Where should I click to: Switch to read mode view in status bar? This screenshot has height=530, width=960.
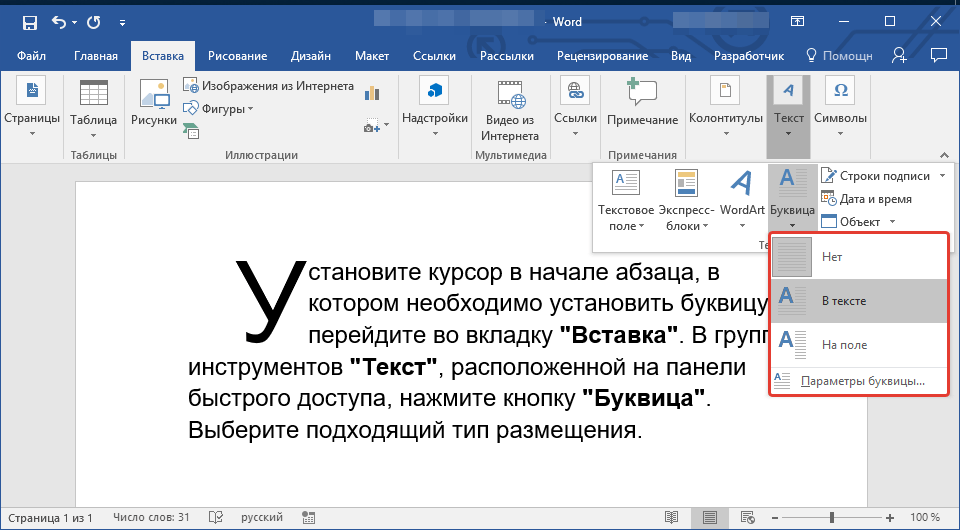point(671,518)
